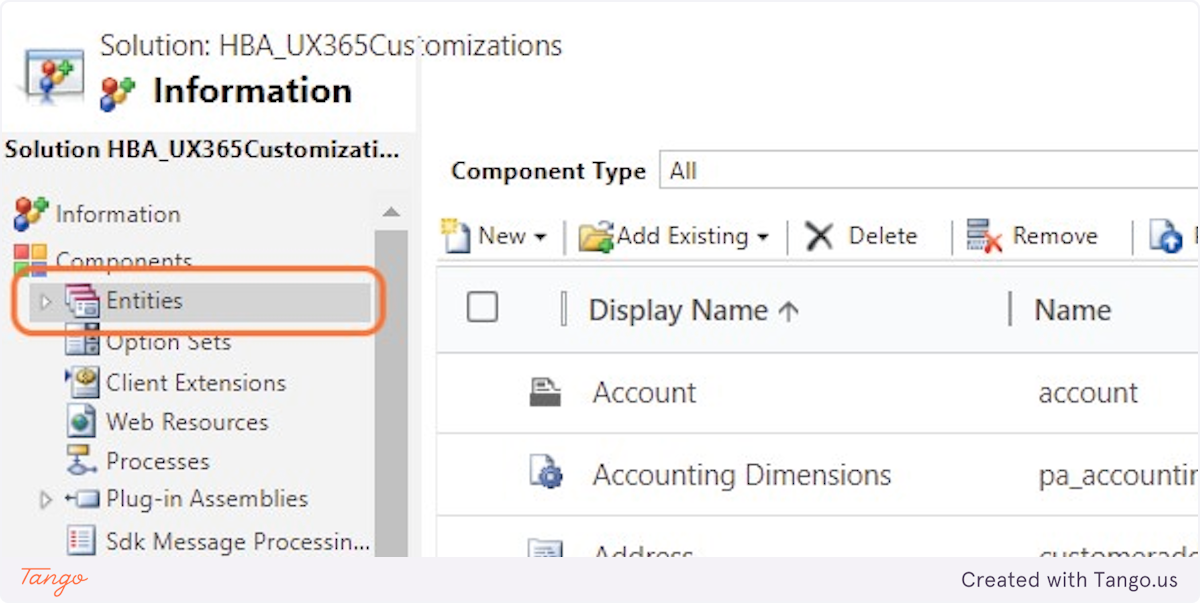Click the Components icon in the tree

(x=31, y=258)
